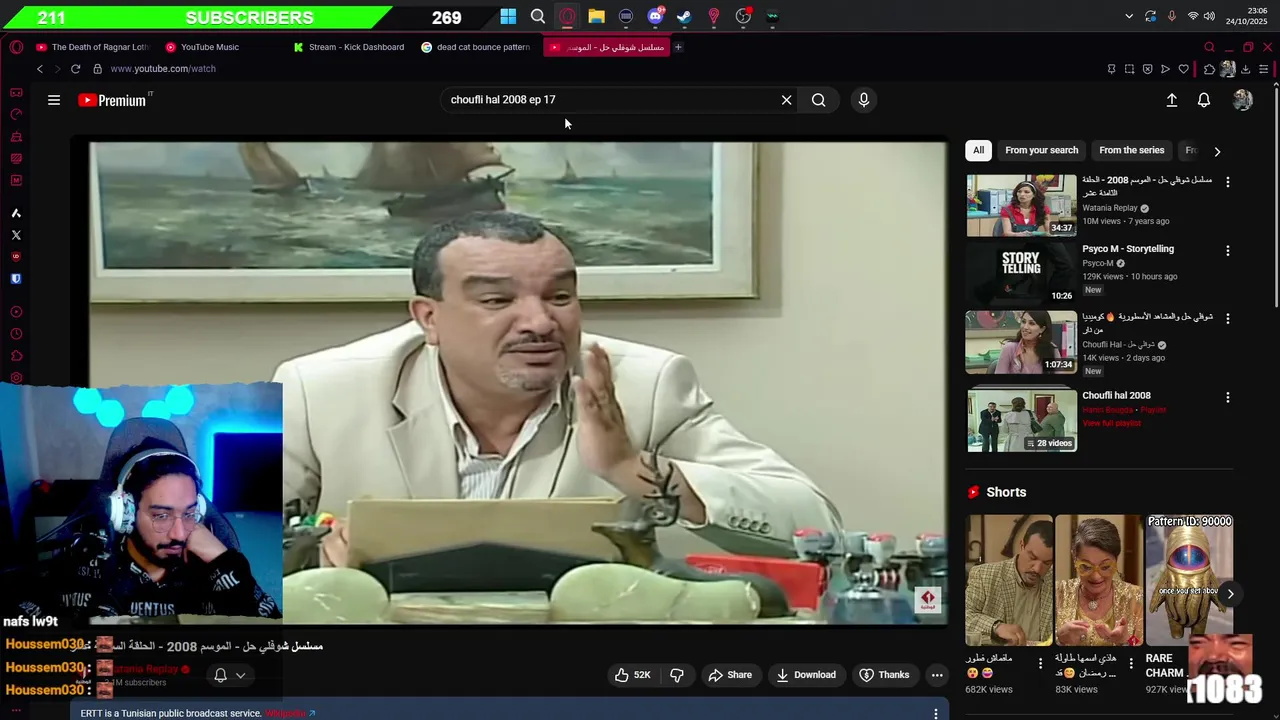
Task: Switch to the Death of Ragnar tab
Action: point(92,47)
